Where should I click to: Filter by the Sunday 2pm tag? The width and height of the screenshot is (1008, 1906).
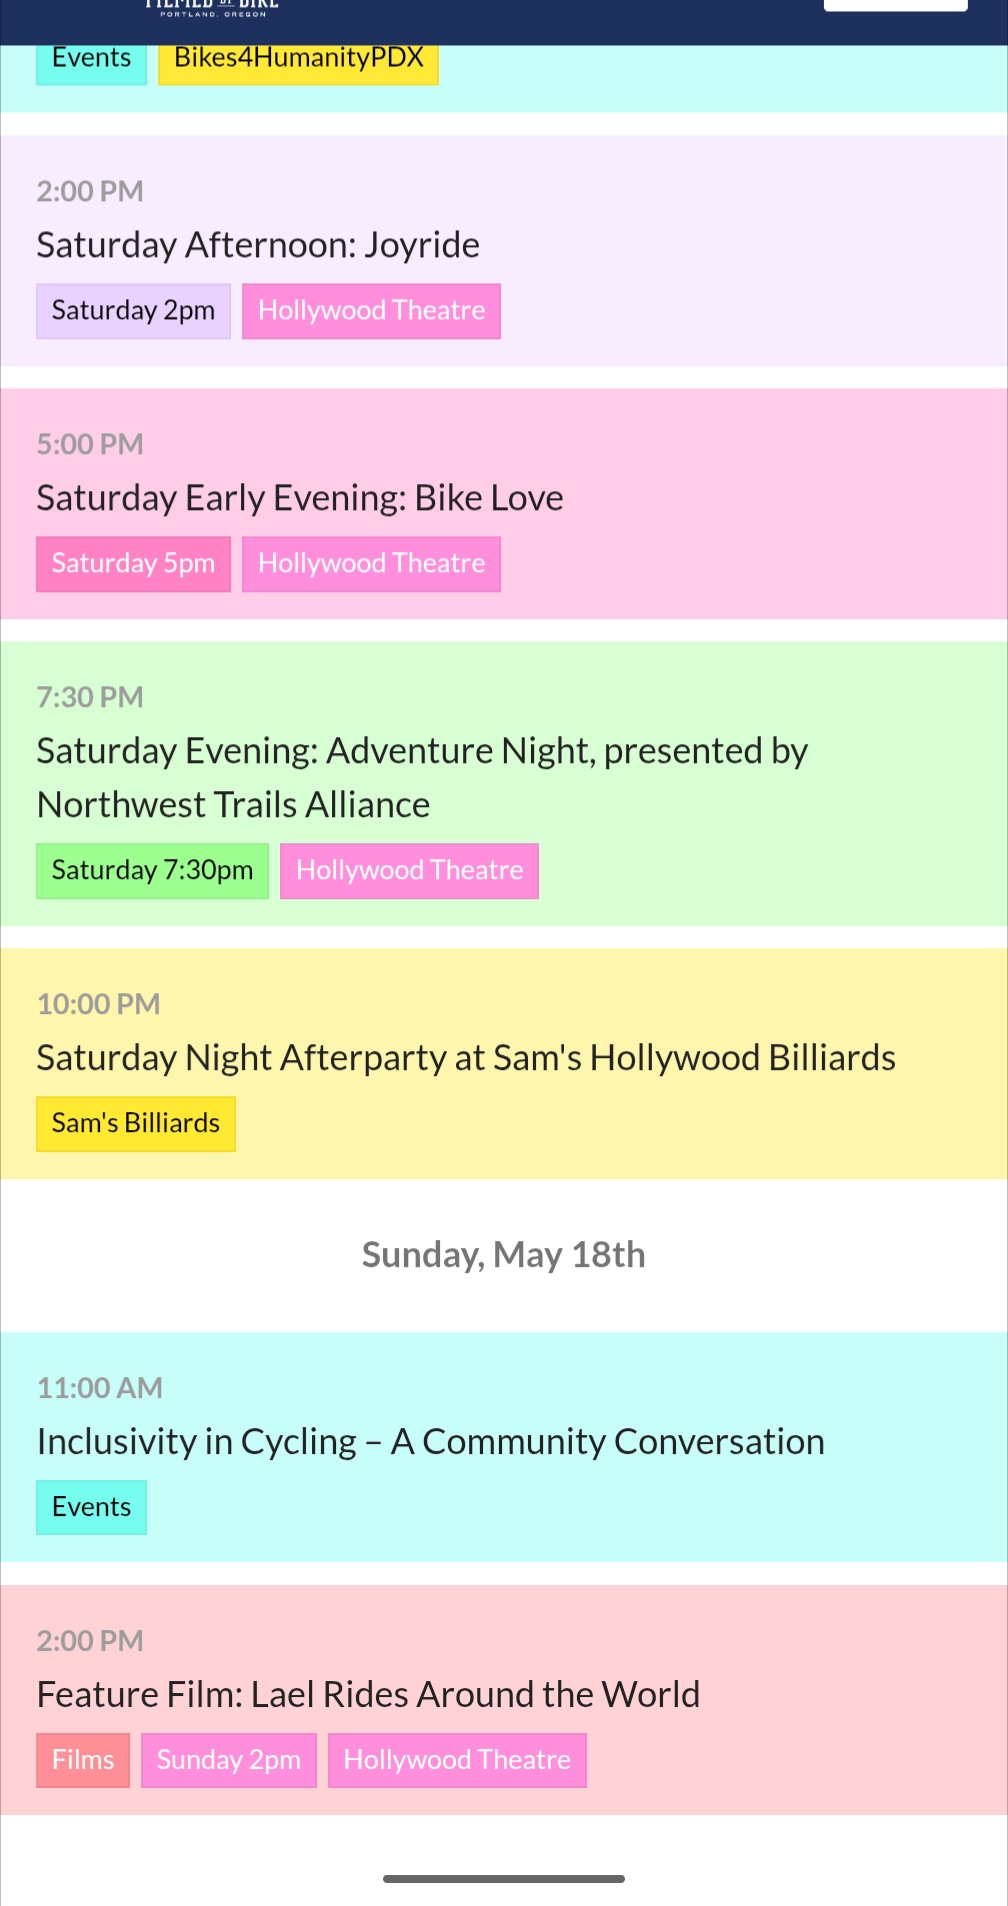(x=228, y=1760)
